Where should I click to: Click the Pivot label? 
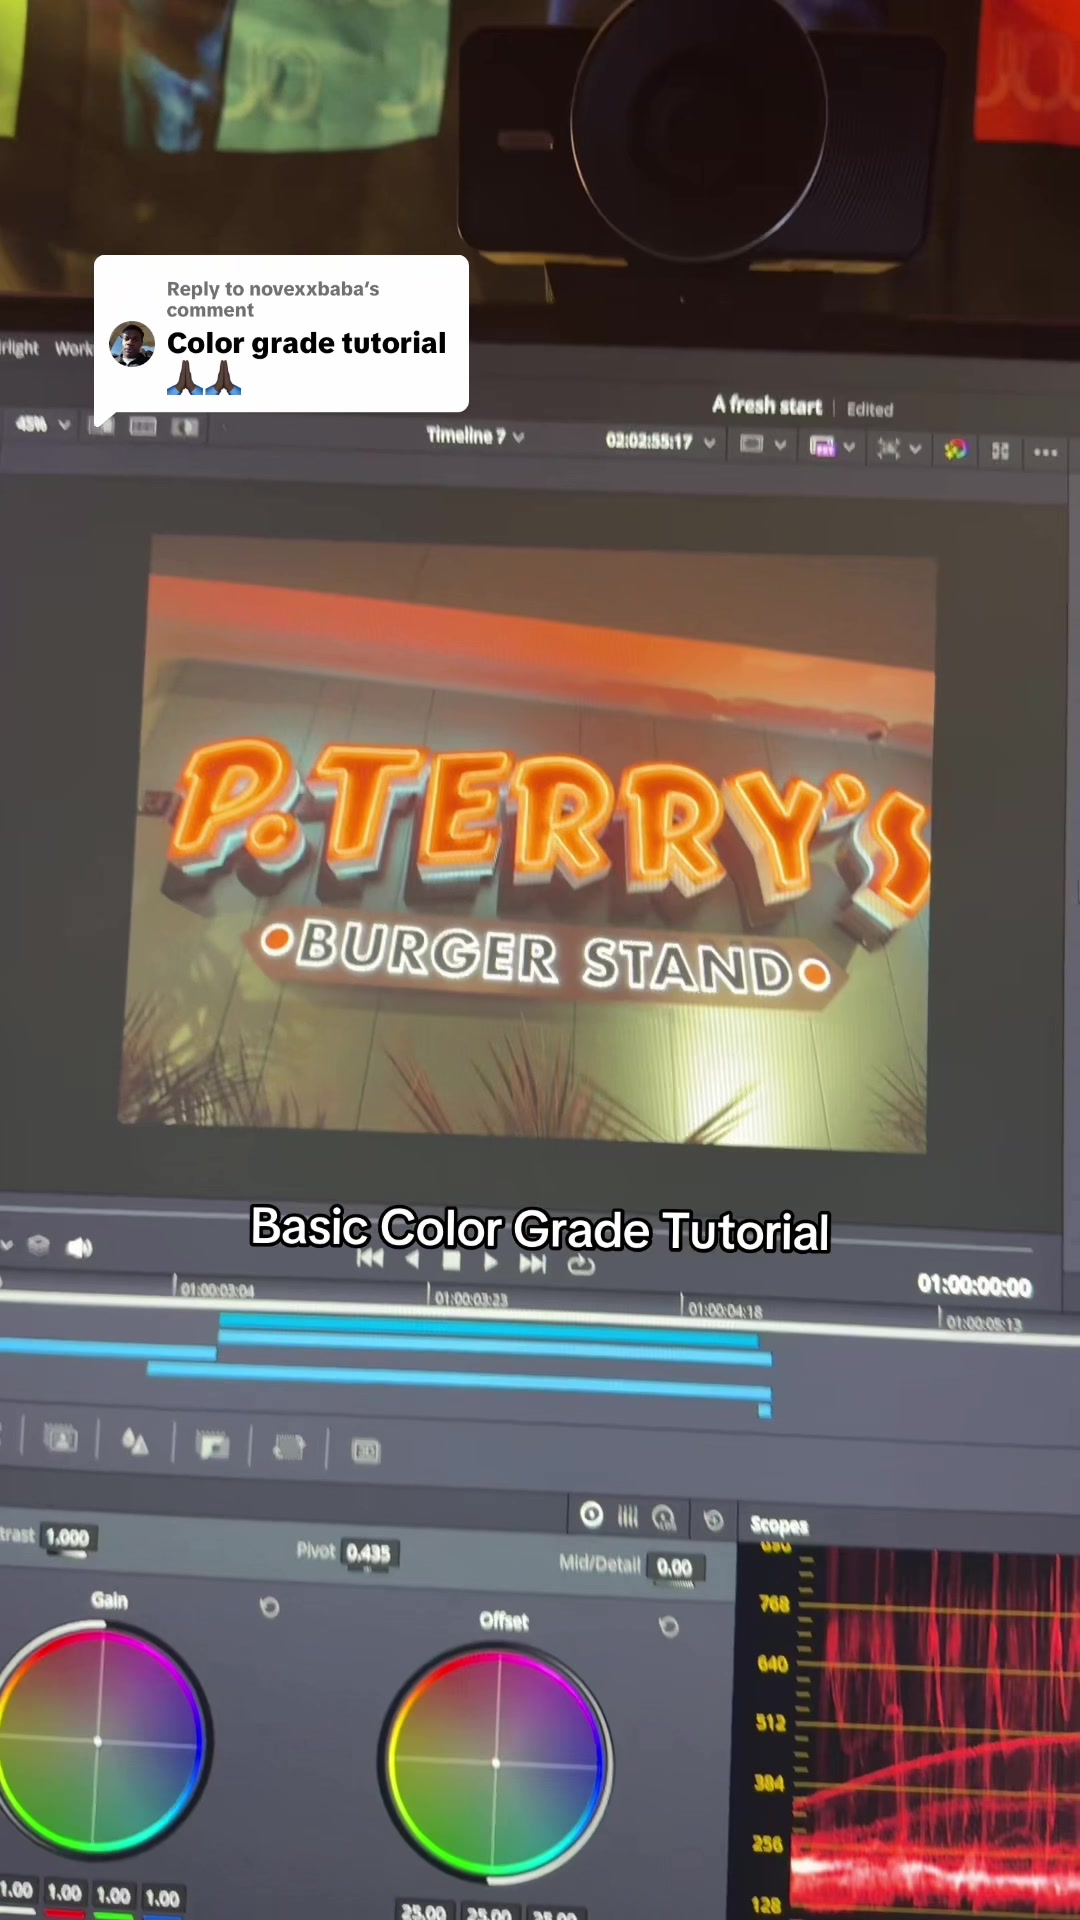click(x=316, y=1550)
